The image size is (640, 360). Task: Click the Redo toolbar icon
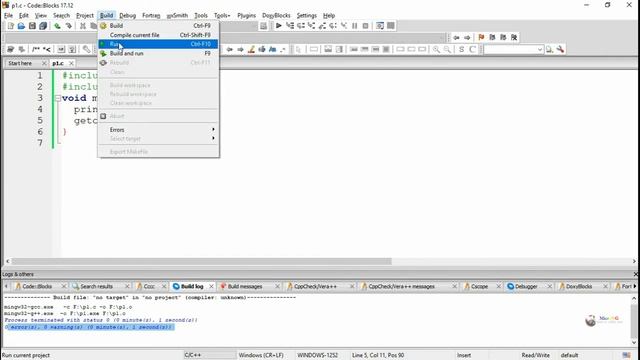tap(69, 26)
